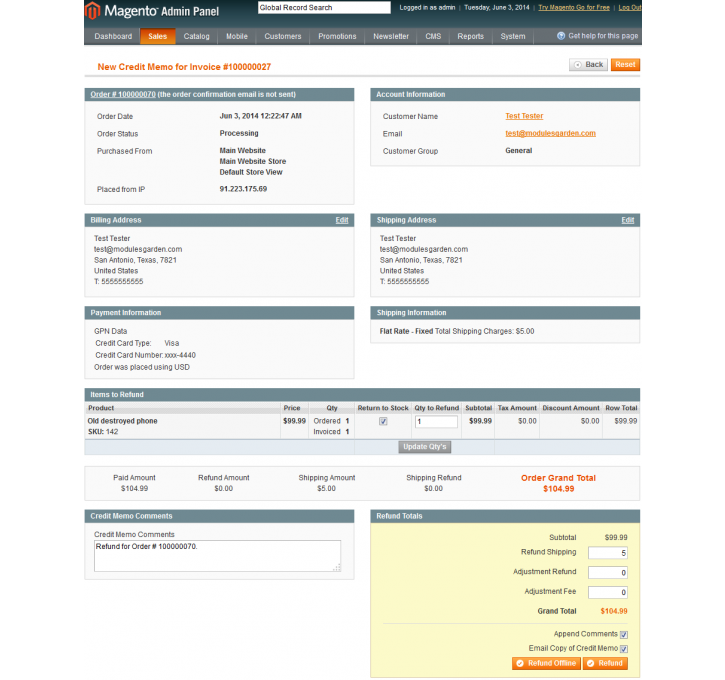
Task: Edit the Billing Address
Action: pyautogui.click(x=342, y=220)
